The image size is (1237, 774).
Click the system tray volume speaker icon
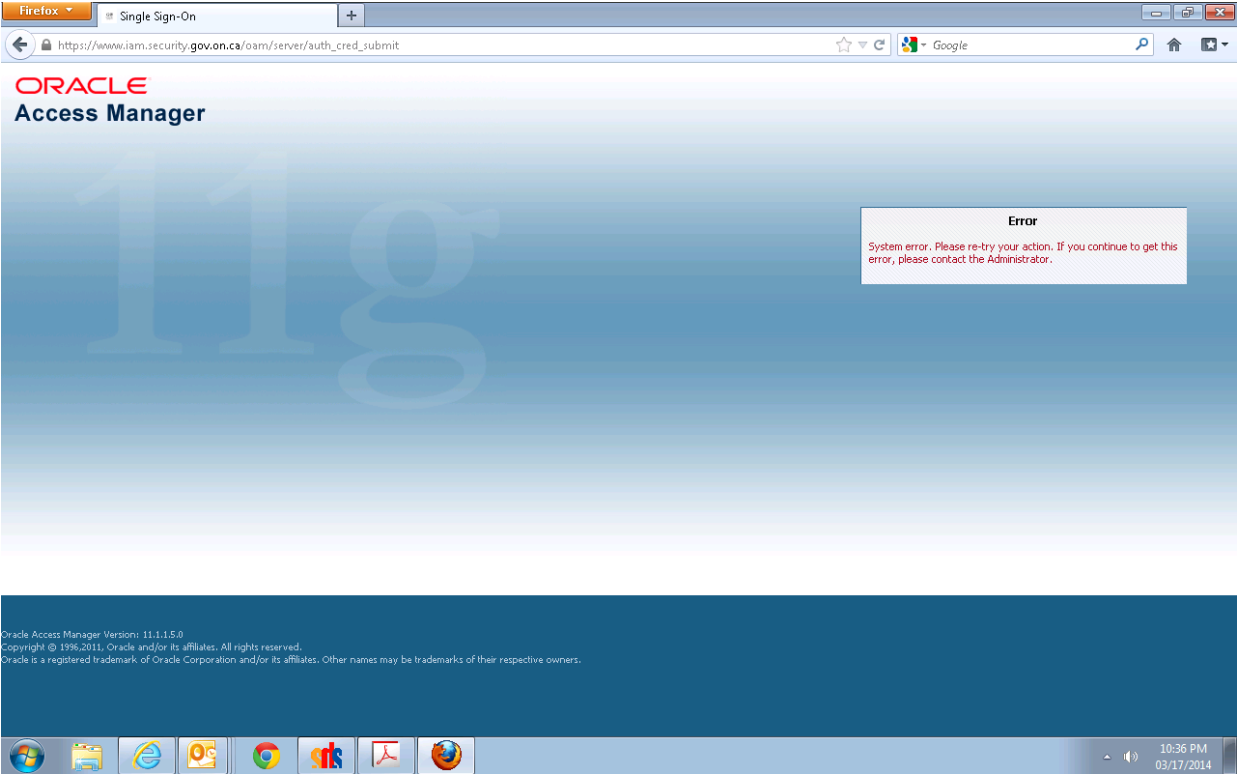[x=1132, y=756]
